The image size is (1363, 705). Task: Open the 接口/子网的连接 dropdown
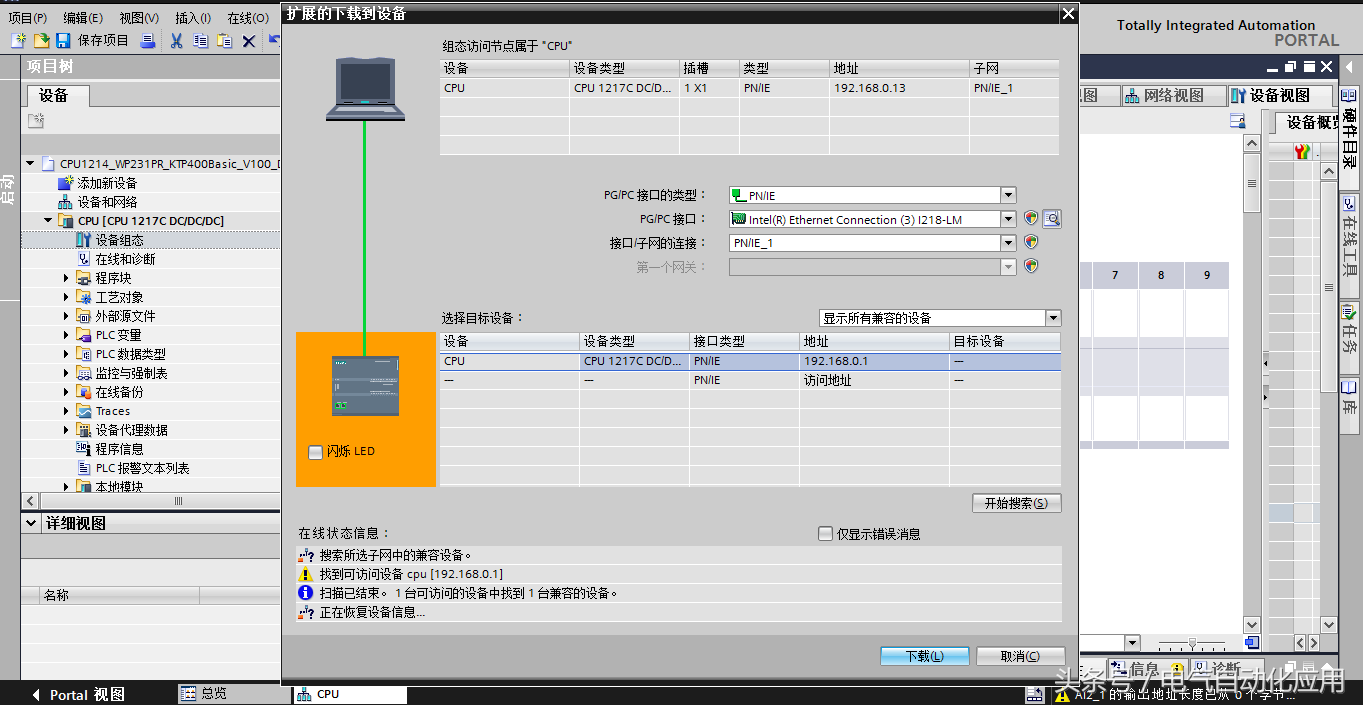[1009, 243]
